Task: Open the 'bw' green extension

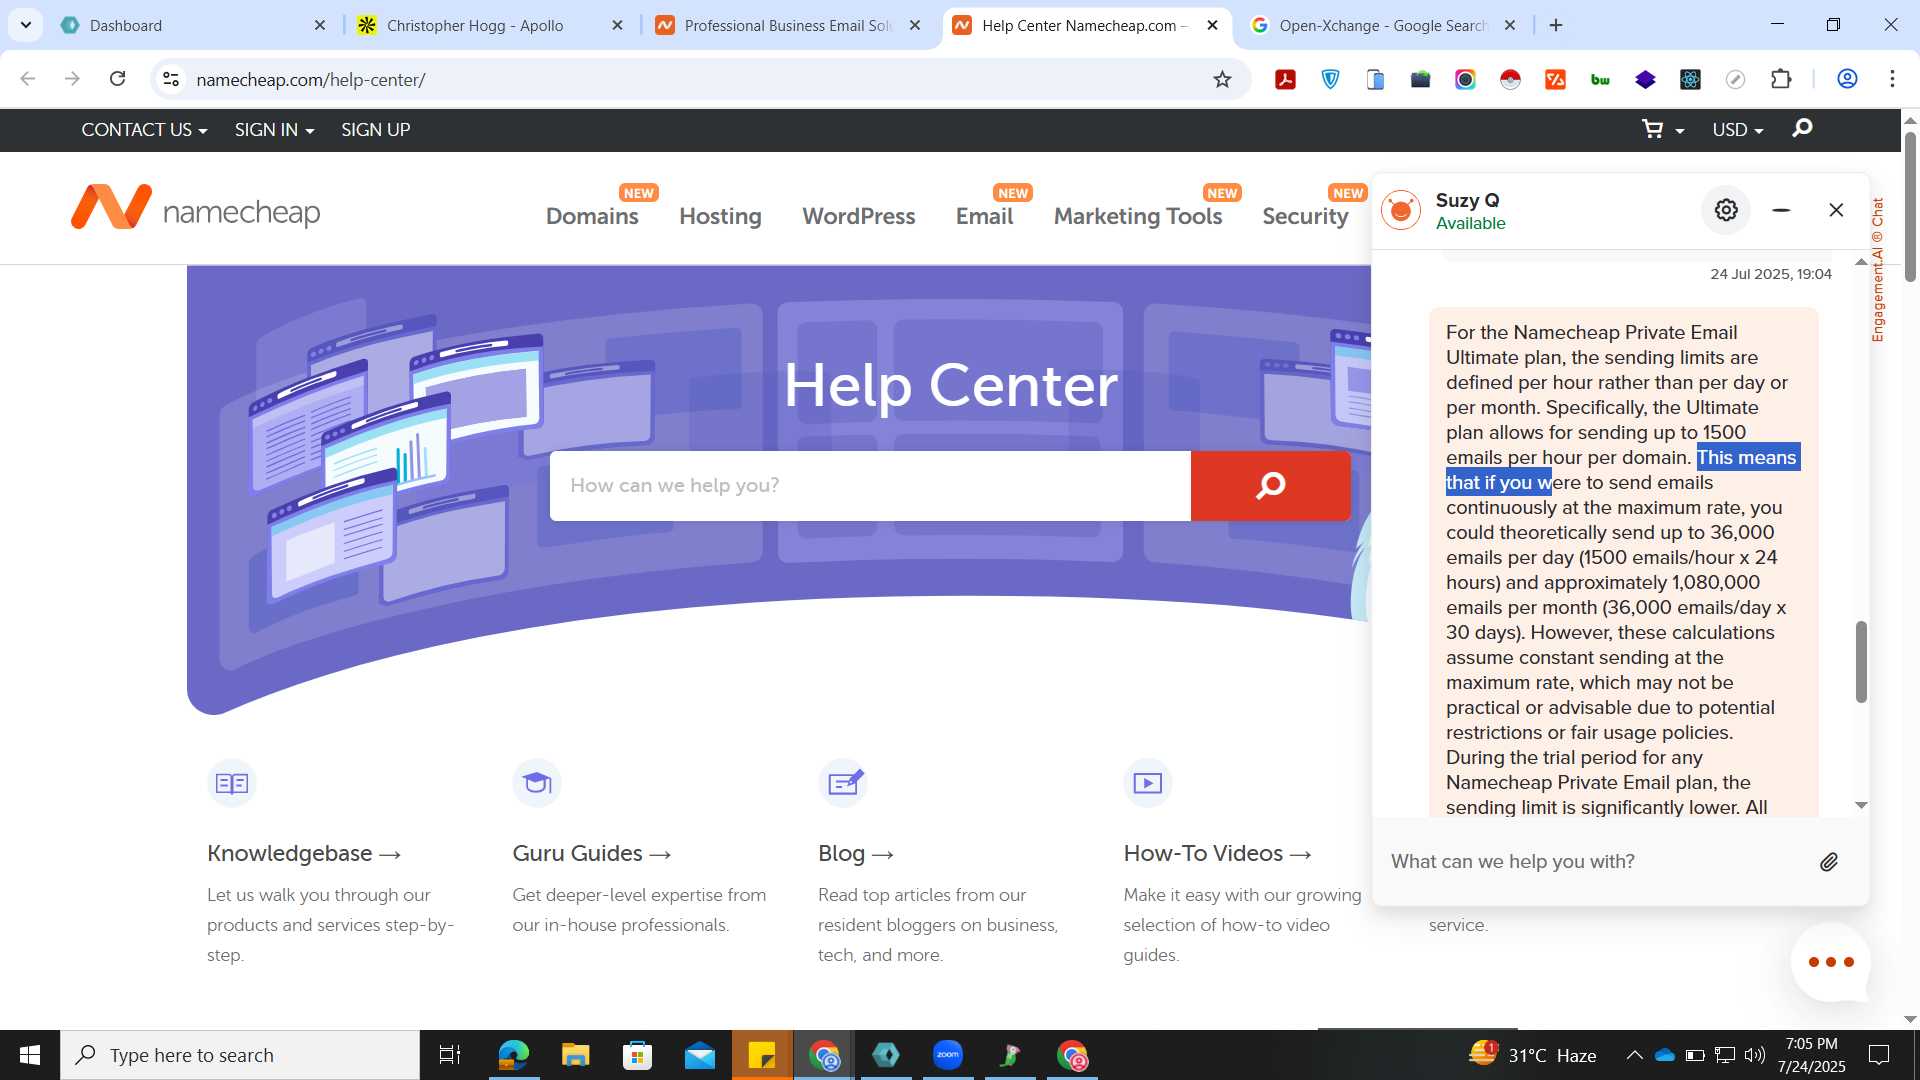Action: tap(1600, 79)
